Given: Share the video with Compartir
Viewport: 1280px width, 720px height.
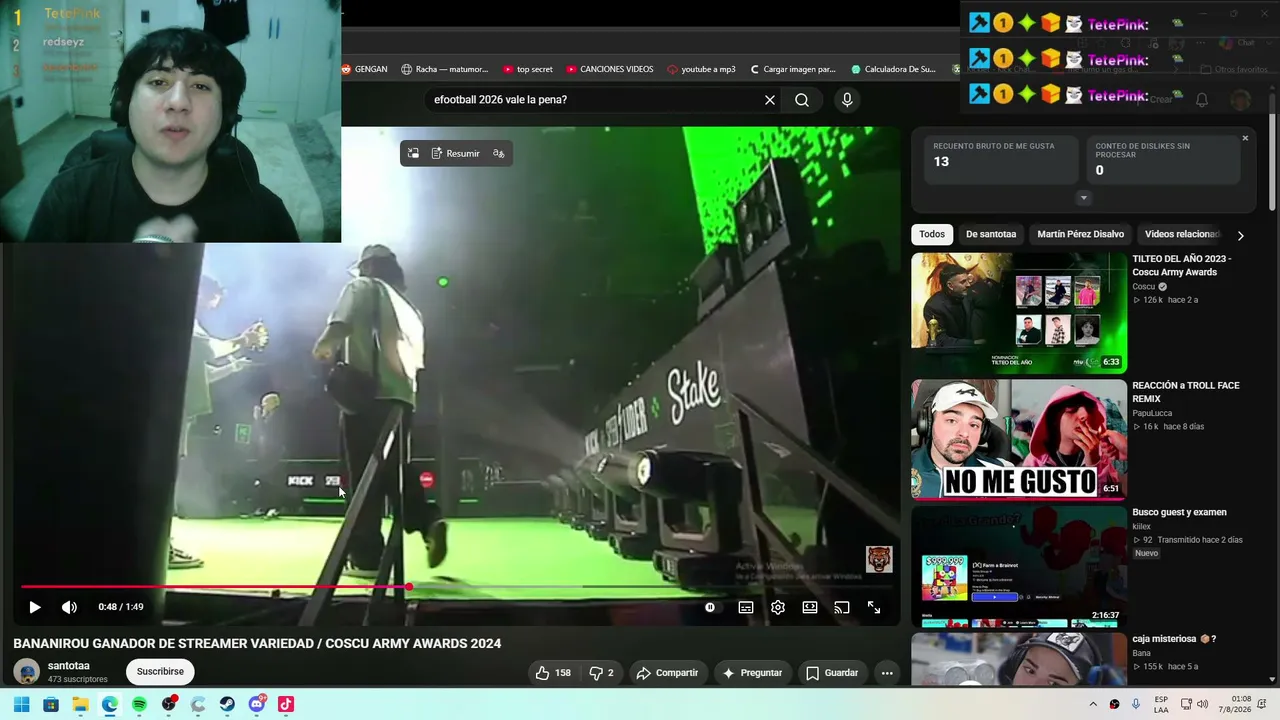Looking at the screenshot, I should [x=667, y=673].
